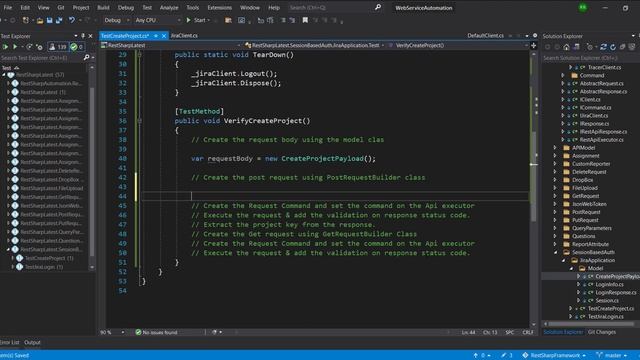Close the Test Explorer panel

pyautogui.click(x=91, y=36)
